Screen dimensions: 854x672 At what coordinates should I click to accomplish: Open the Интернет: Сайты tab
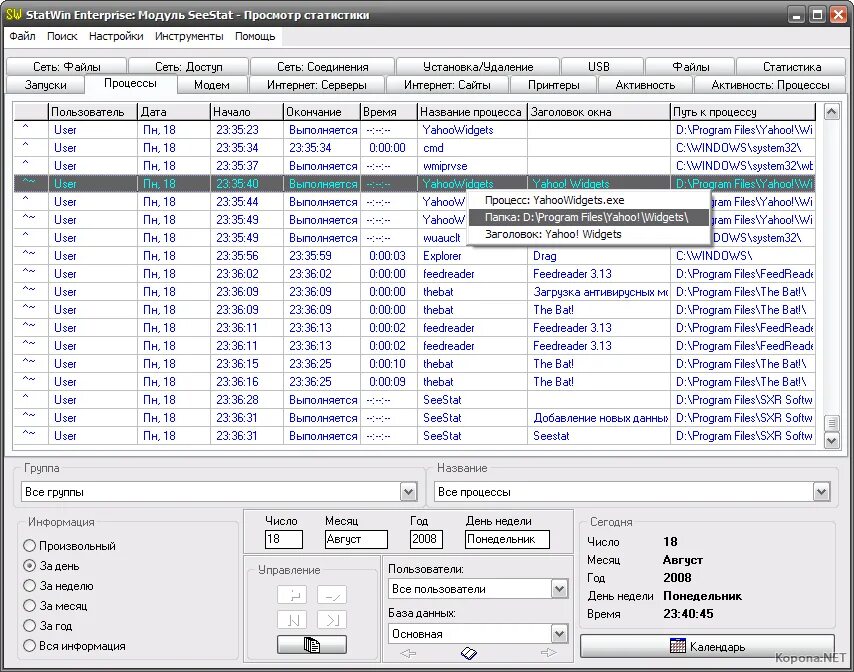447,85
